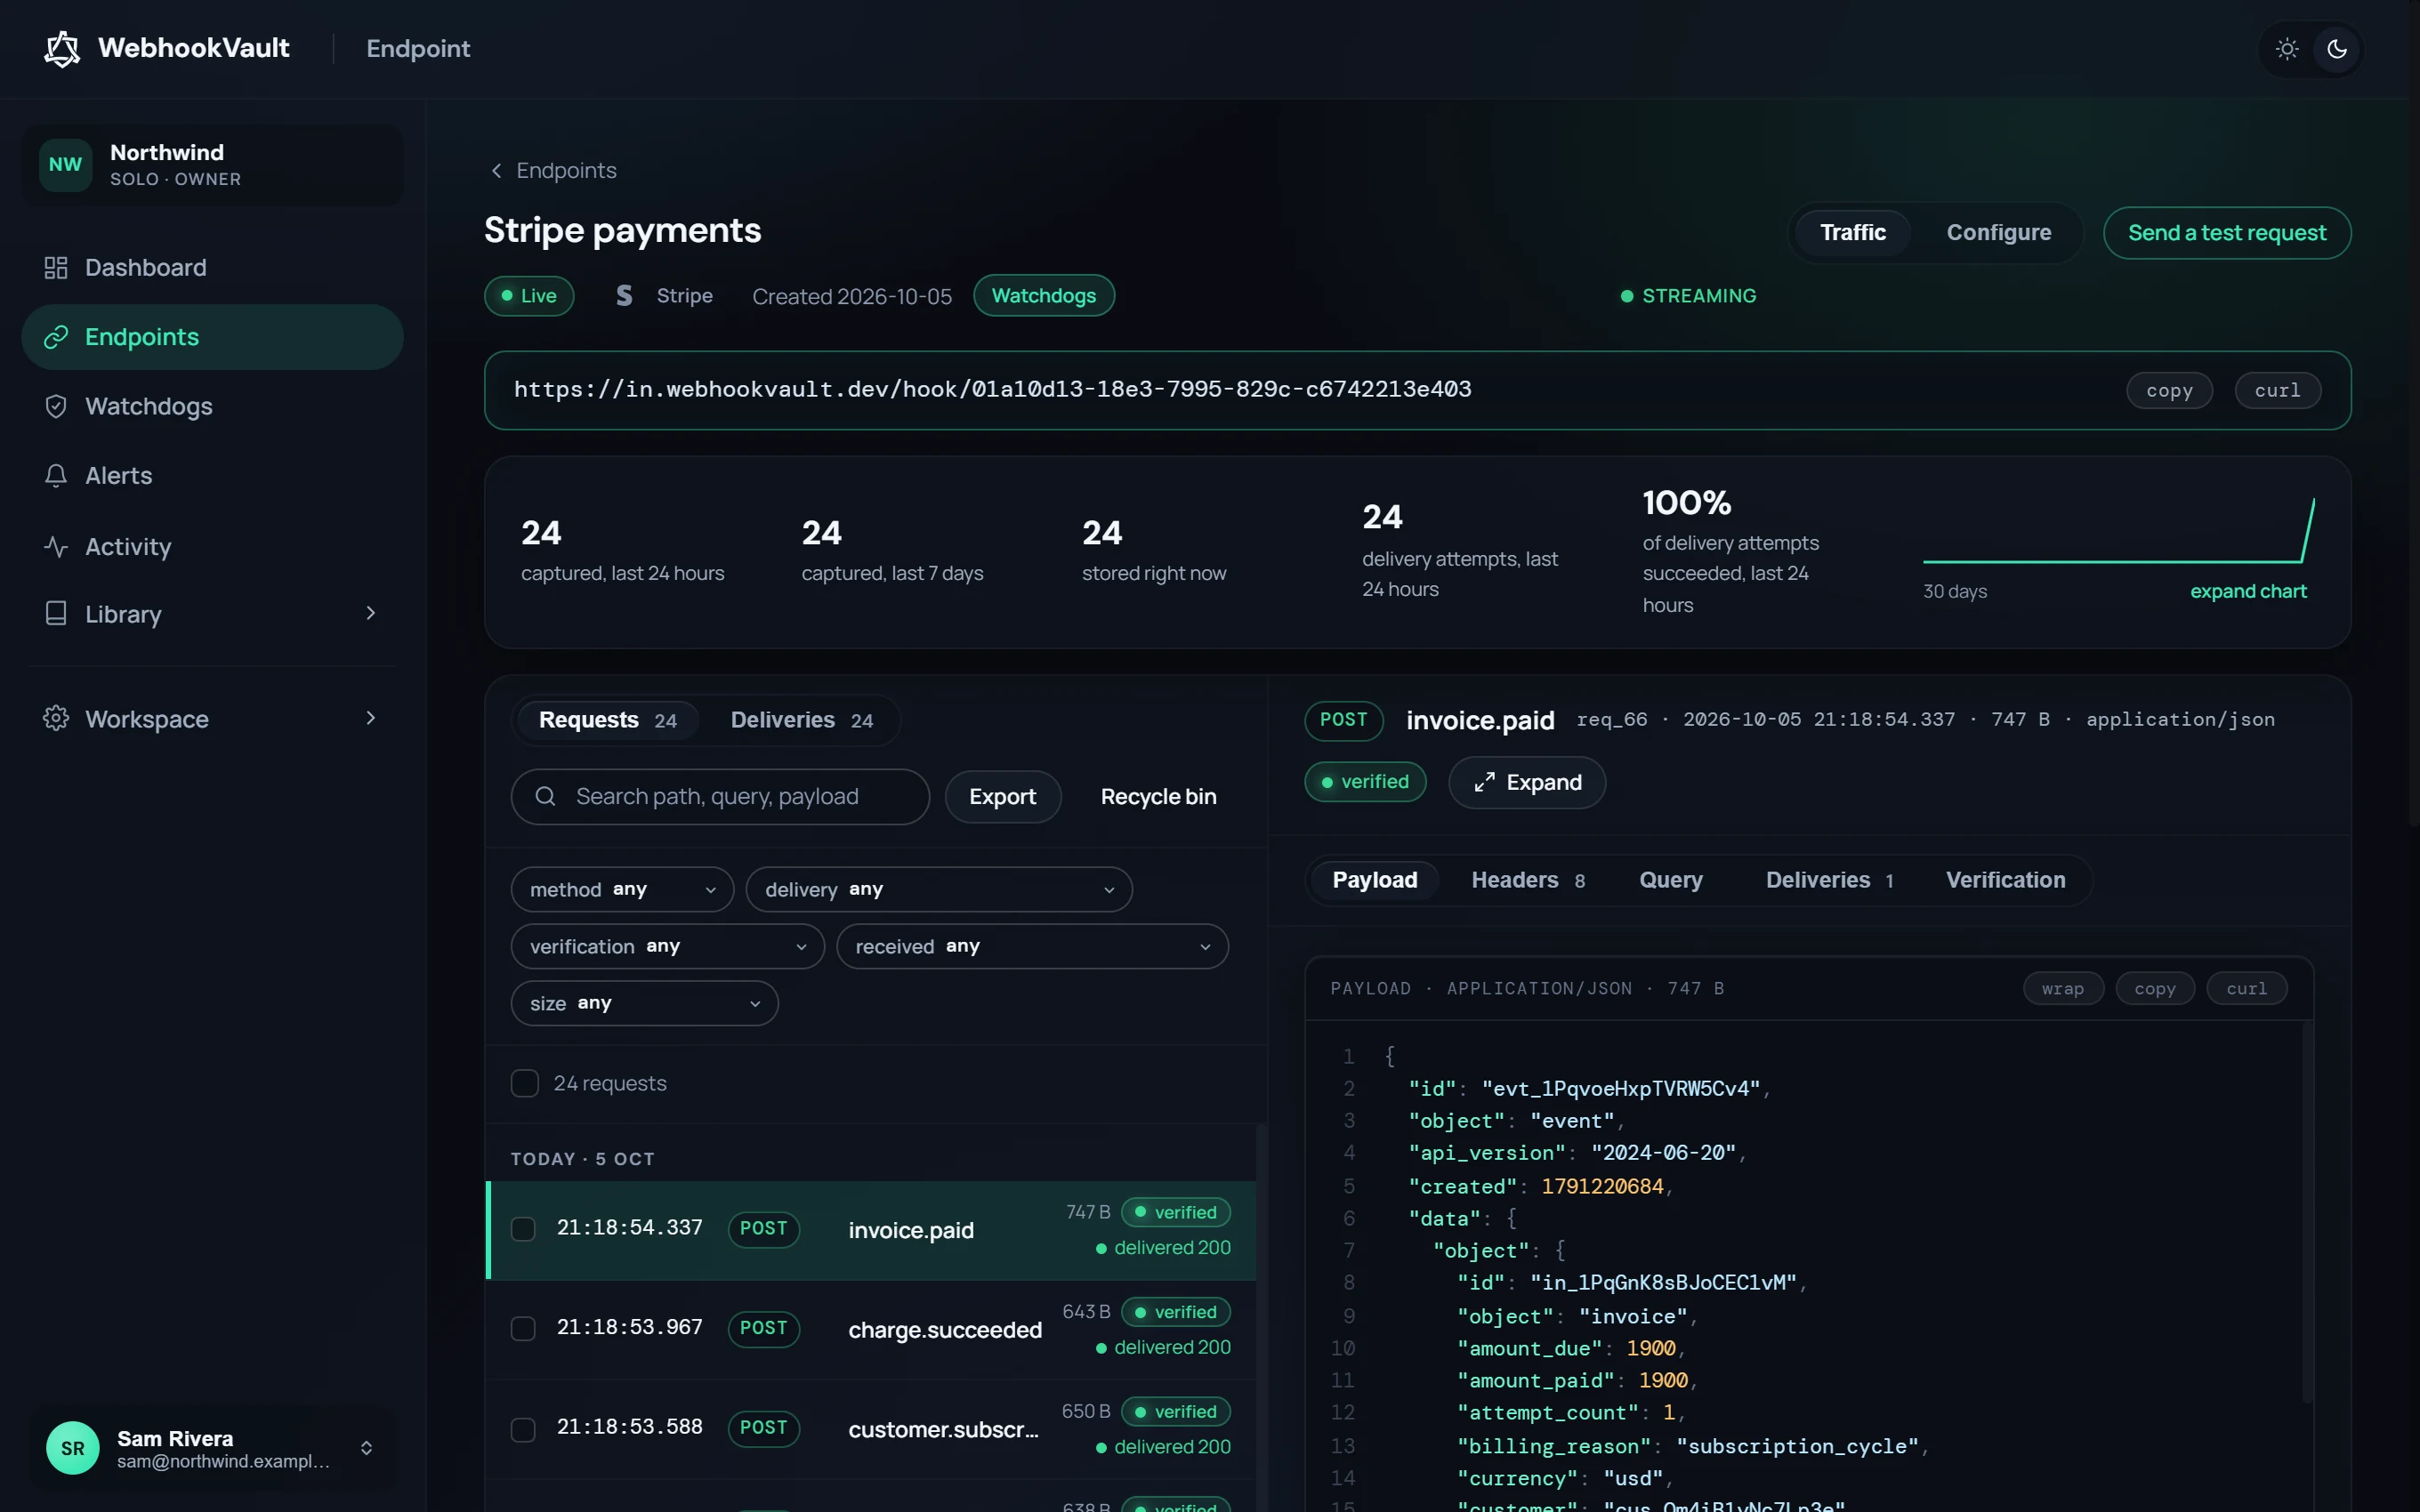The width and height of the screenshot is (2420, 1512).
Task: Click the expand arrows icon on Expand button
Action: coord(1484,782)
